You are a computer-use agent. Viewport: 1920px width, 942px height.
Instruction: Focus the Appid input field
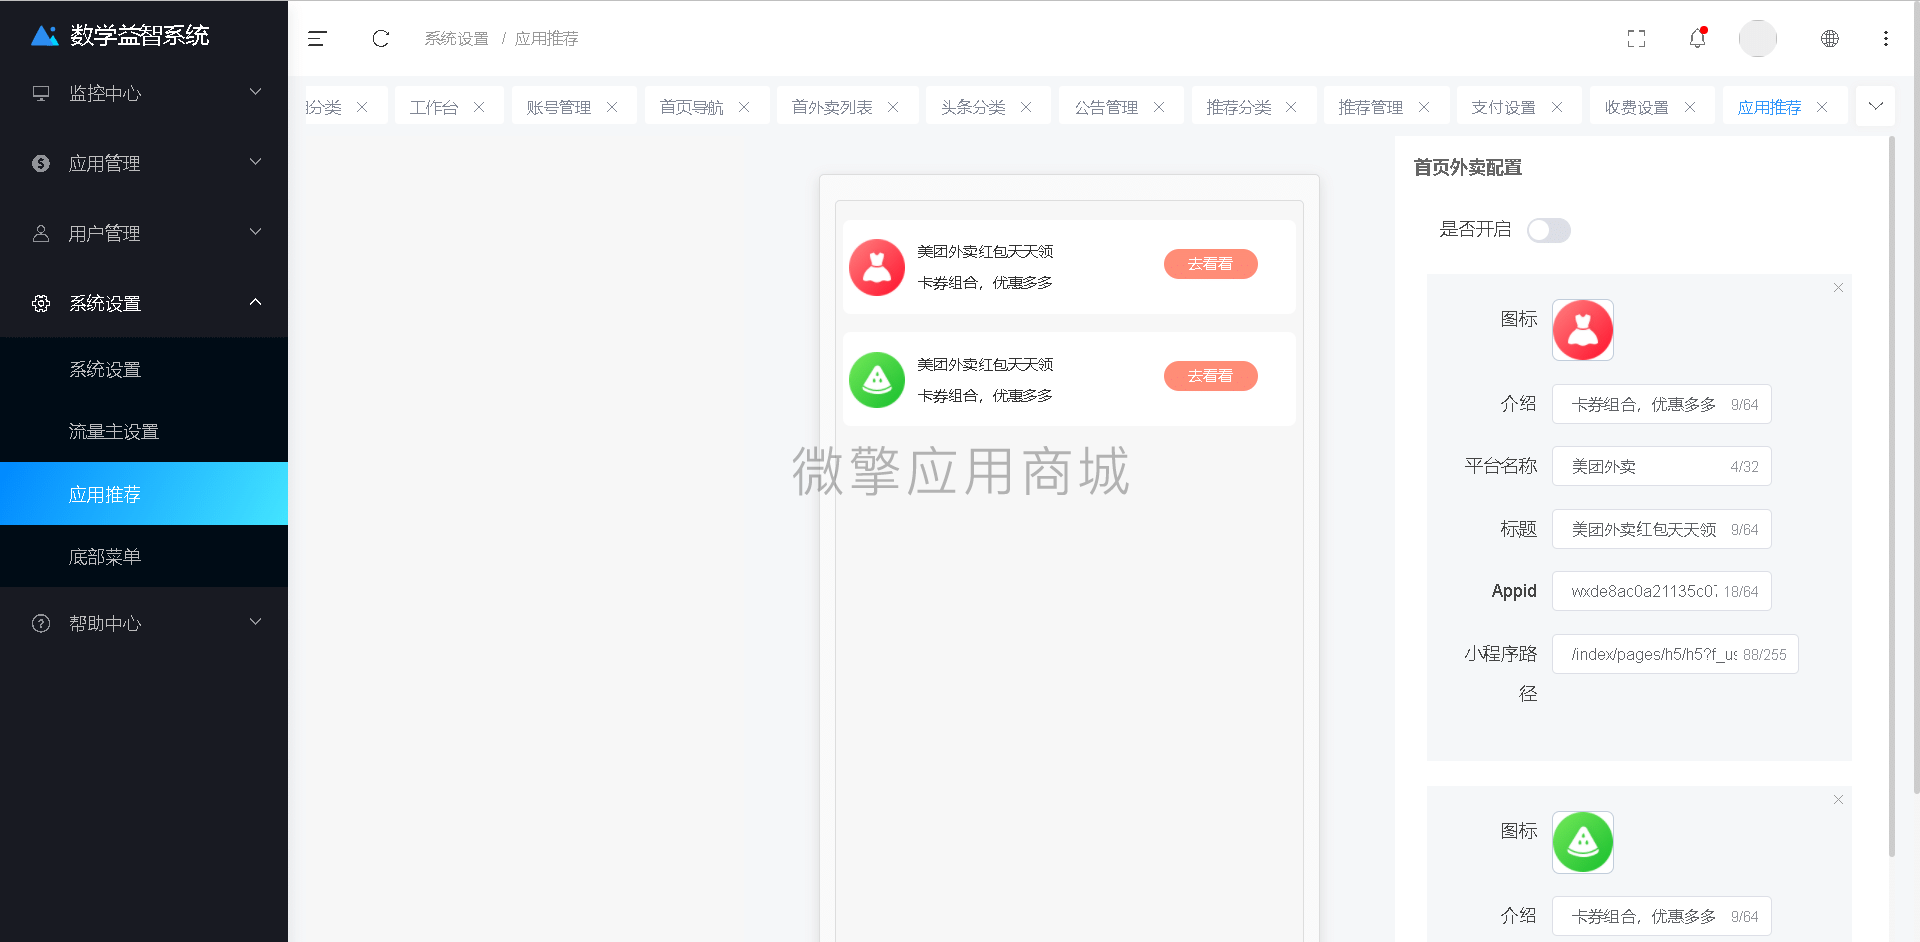tap(1661, 591)
